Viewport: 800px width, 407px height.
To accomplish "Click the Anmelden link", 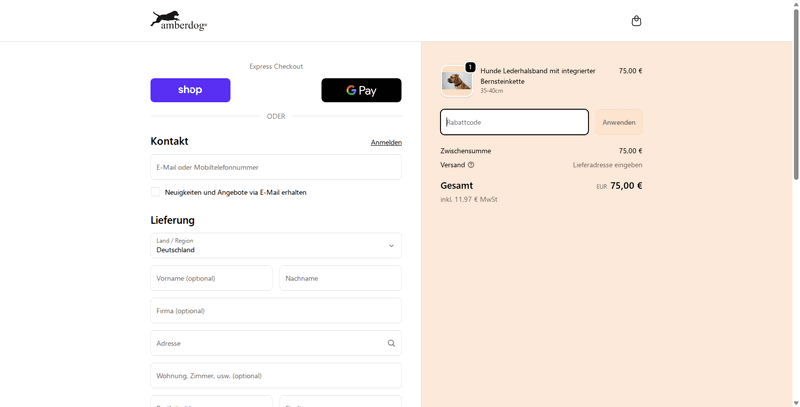I will point(386,142).
